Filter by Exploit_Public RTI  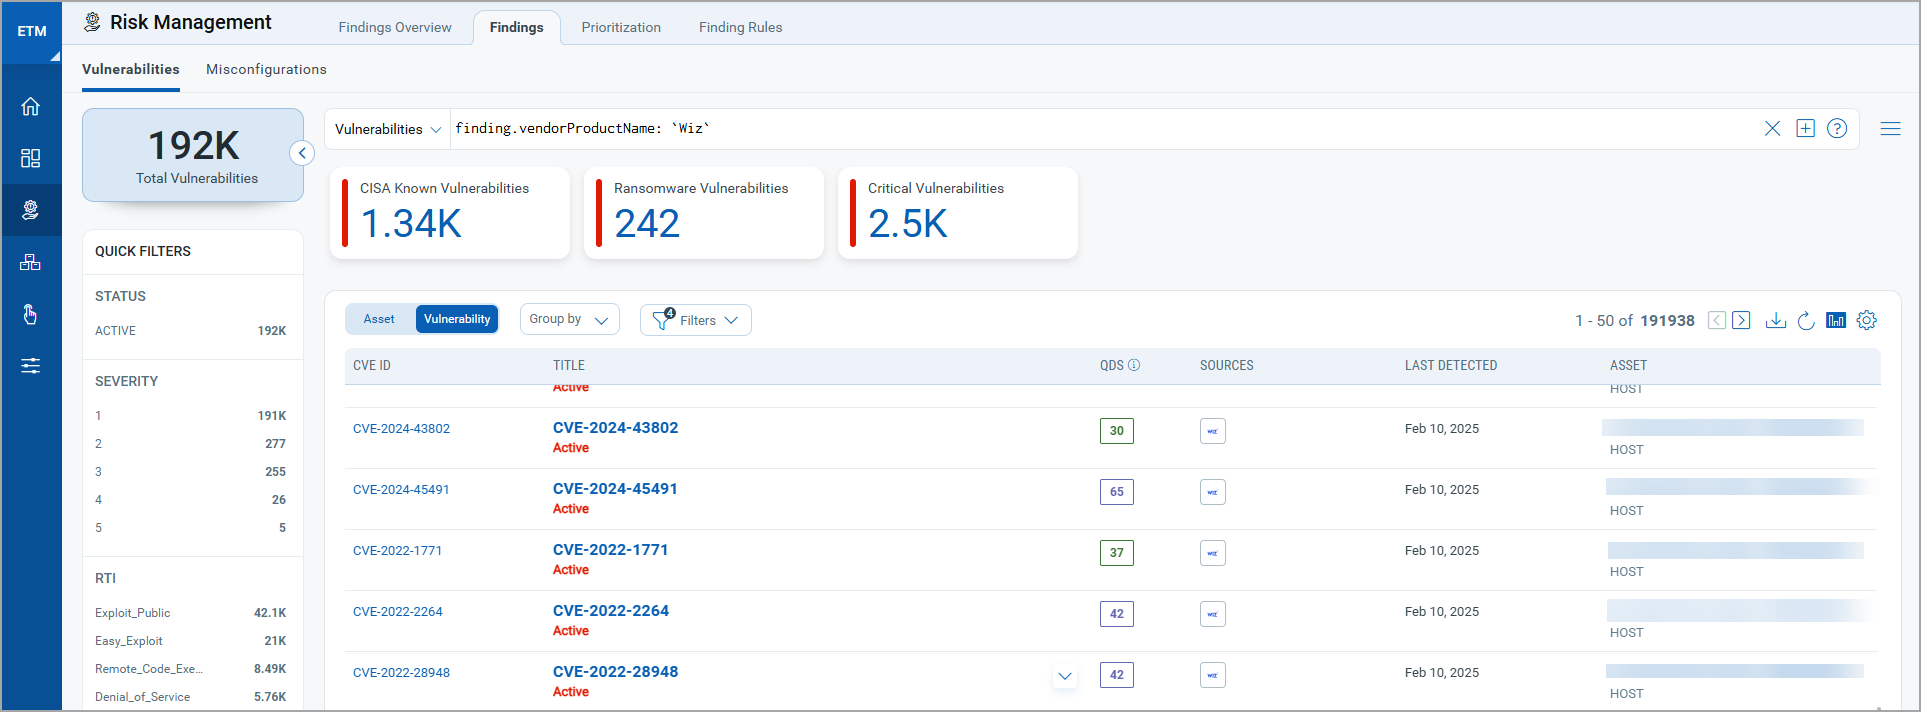[133, 613]
